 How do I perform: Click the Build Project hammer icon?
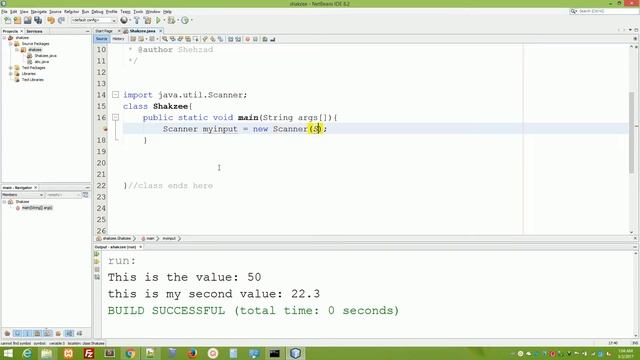pyautogui.click(x=137, y=20)
